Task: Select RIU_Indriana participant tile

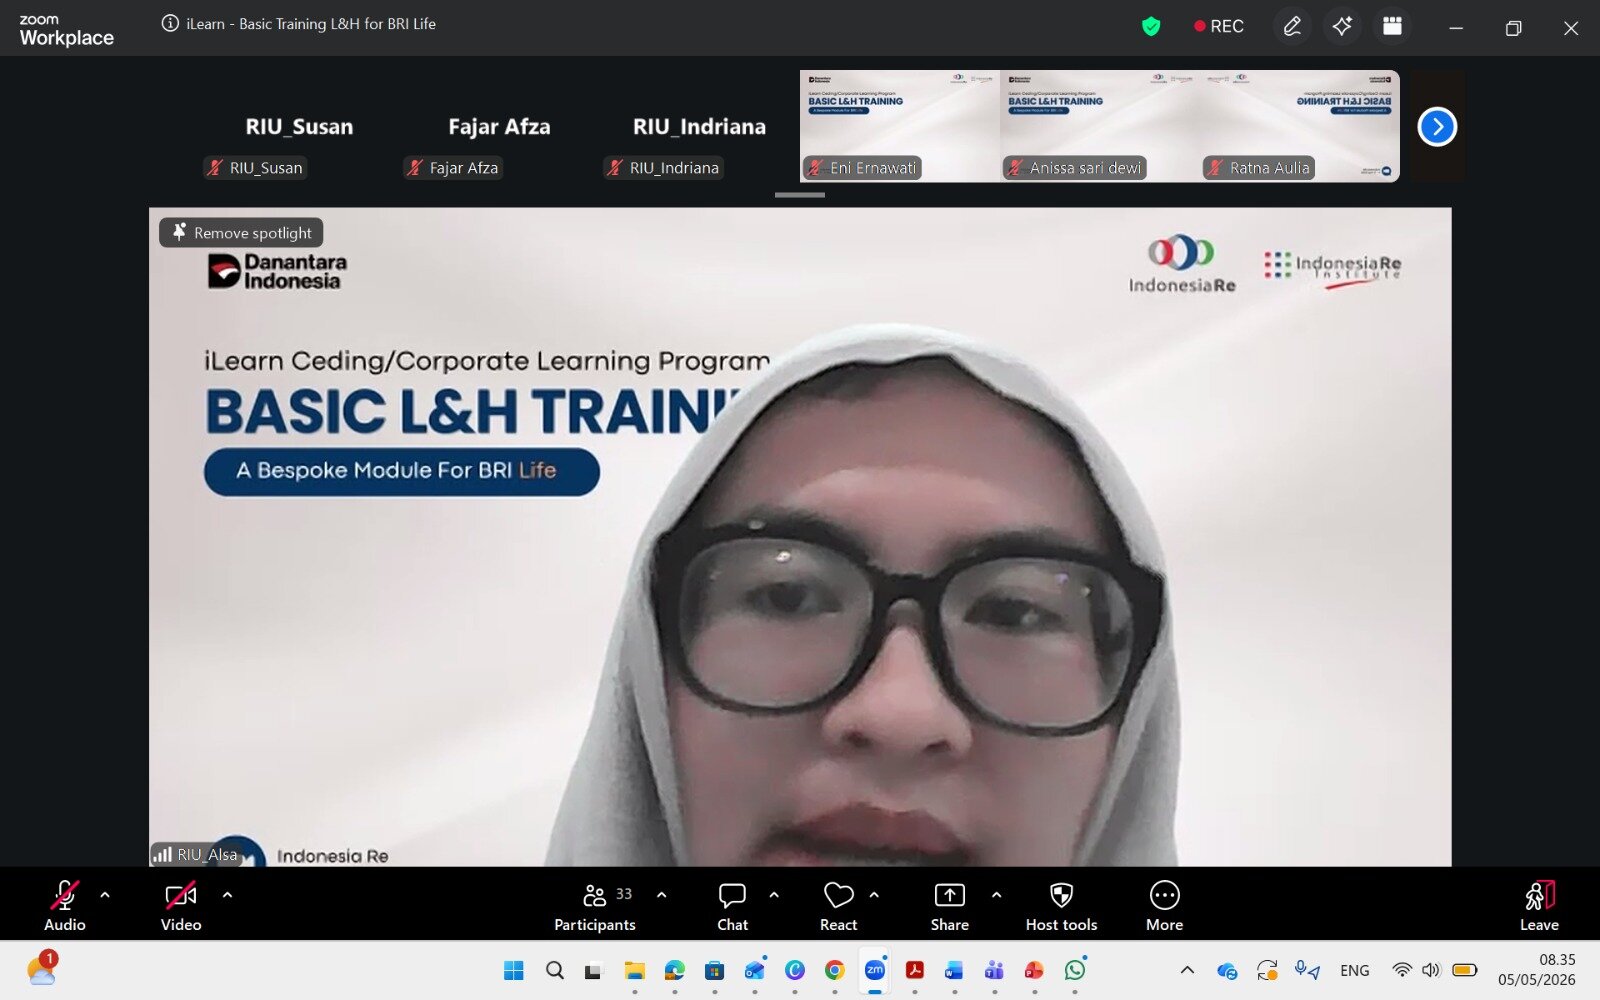Action: pos(700,127)
